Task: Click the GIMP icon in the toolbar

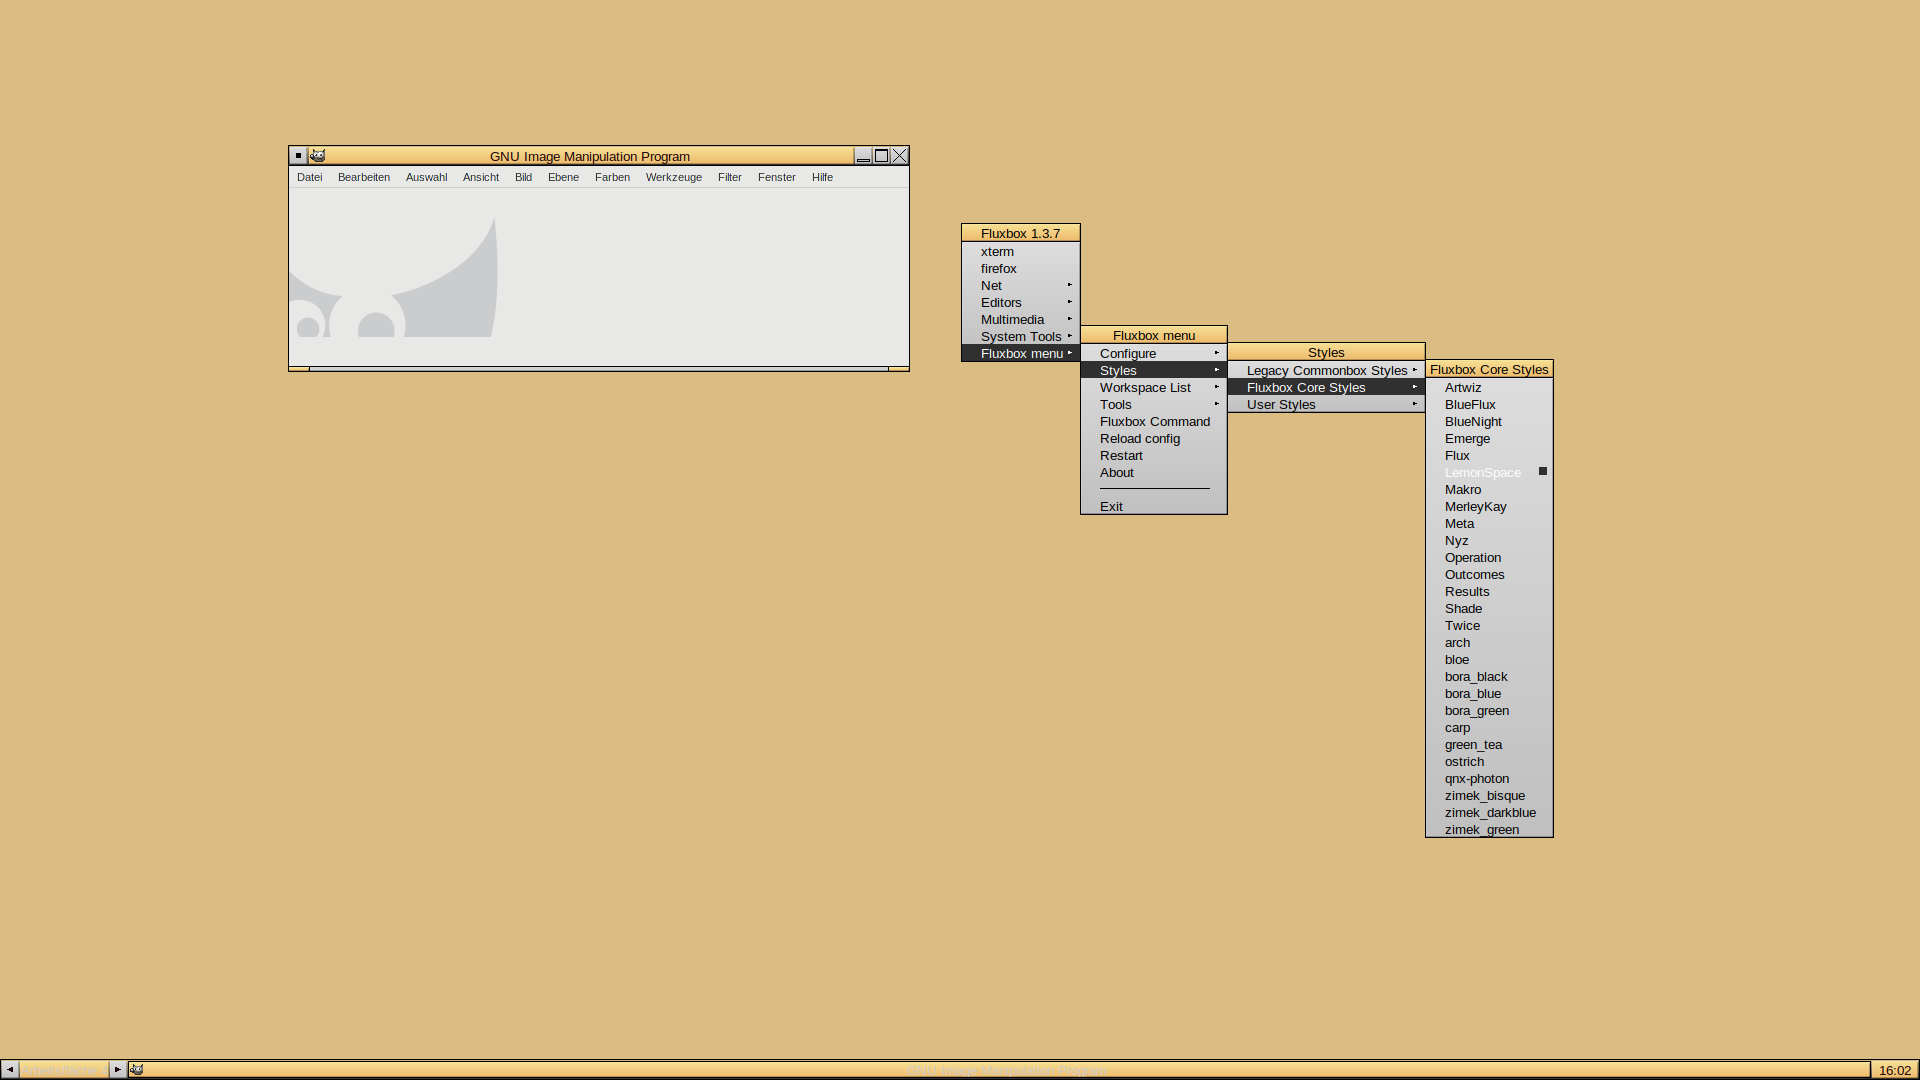Action: click(x=137, y=1069)
